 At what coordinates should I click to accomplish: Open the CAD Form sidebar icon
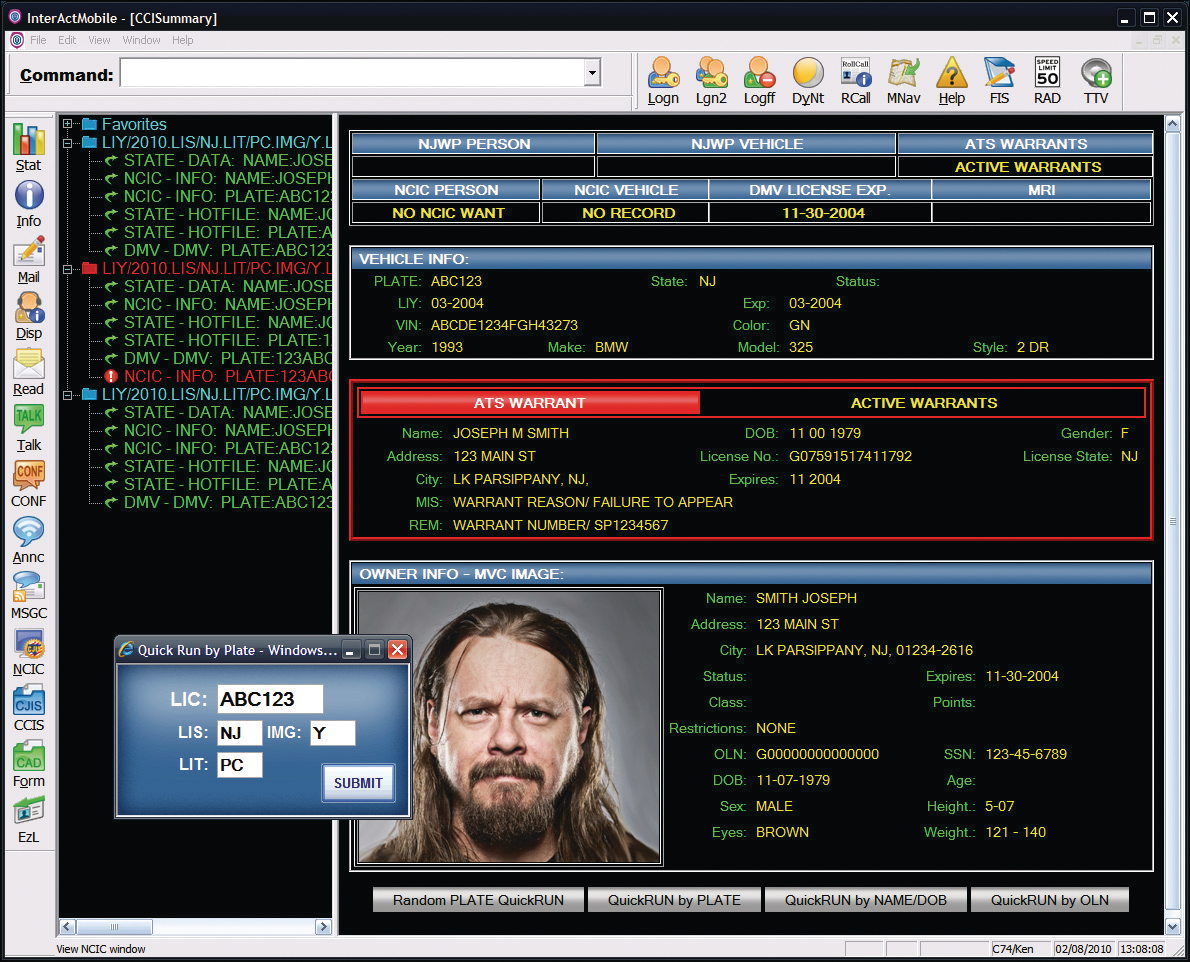coord(29,762)
